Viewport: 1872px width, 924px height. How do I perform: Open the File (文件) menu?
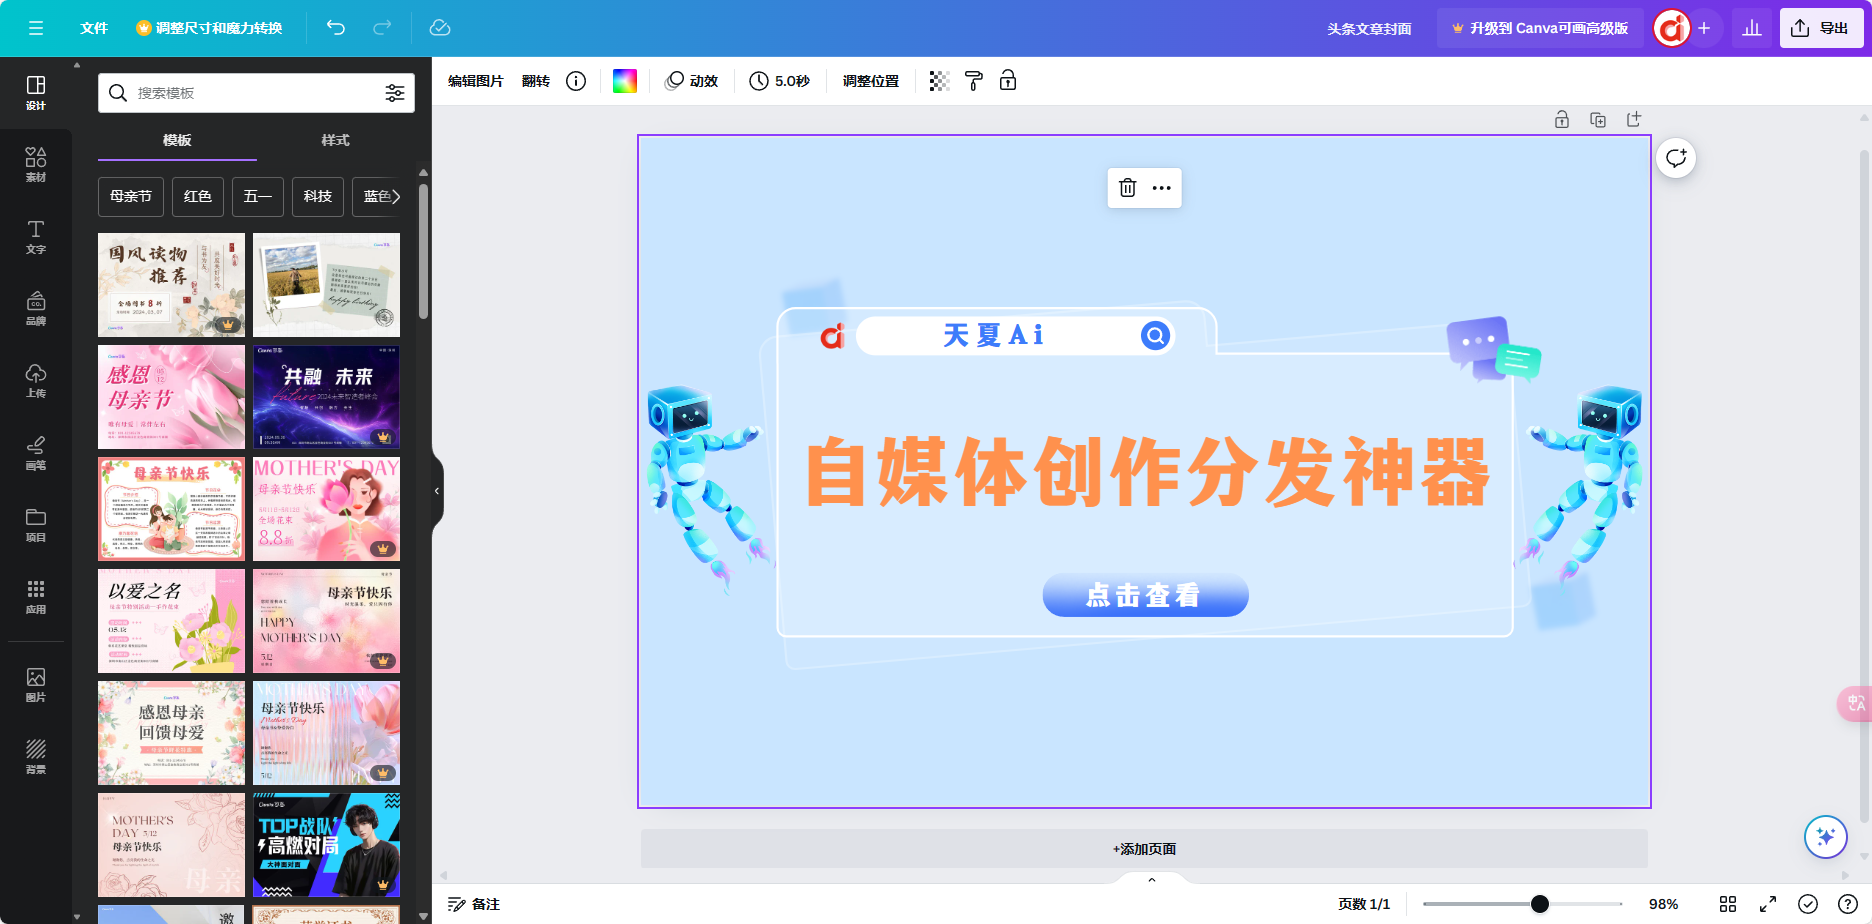(x=94, y=28)
